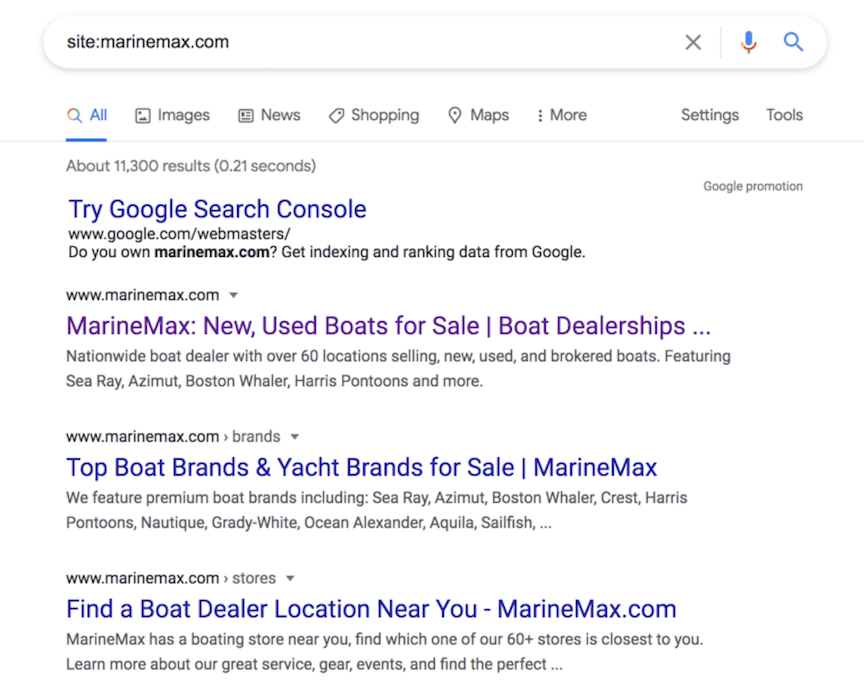The width and height of the screenshot is (864, 688).
Task: Click the blue magnifying glass search icon
Action: [793, 42]
